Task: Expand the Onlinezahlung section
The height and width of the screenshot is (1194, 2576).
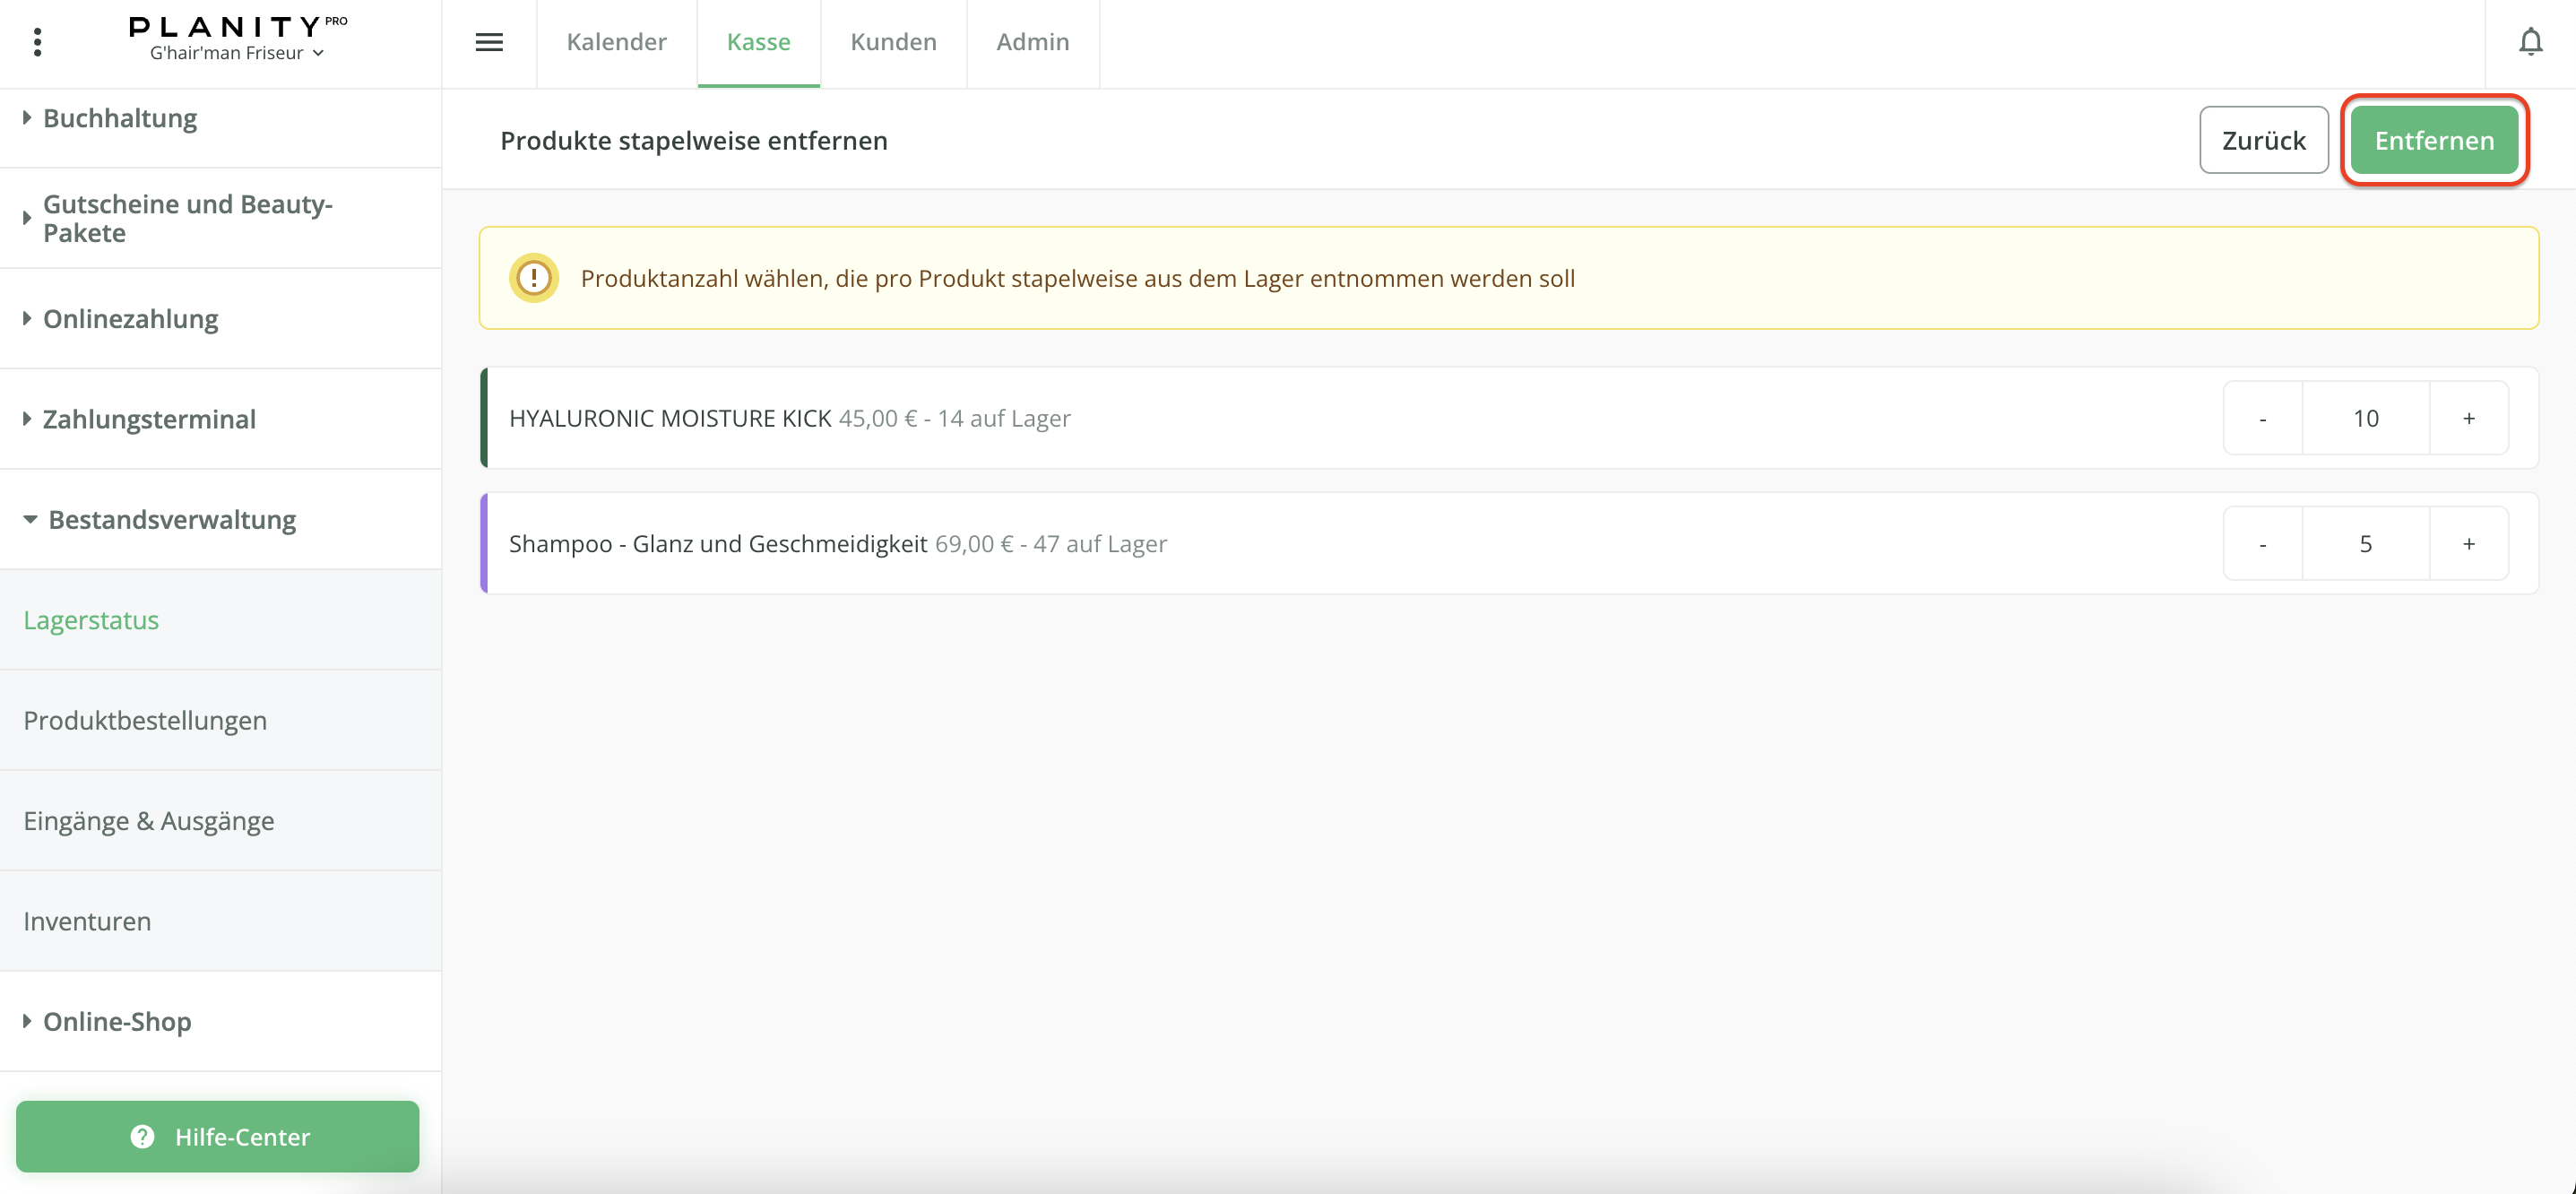Action: click(130, 319)
